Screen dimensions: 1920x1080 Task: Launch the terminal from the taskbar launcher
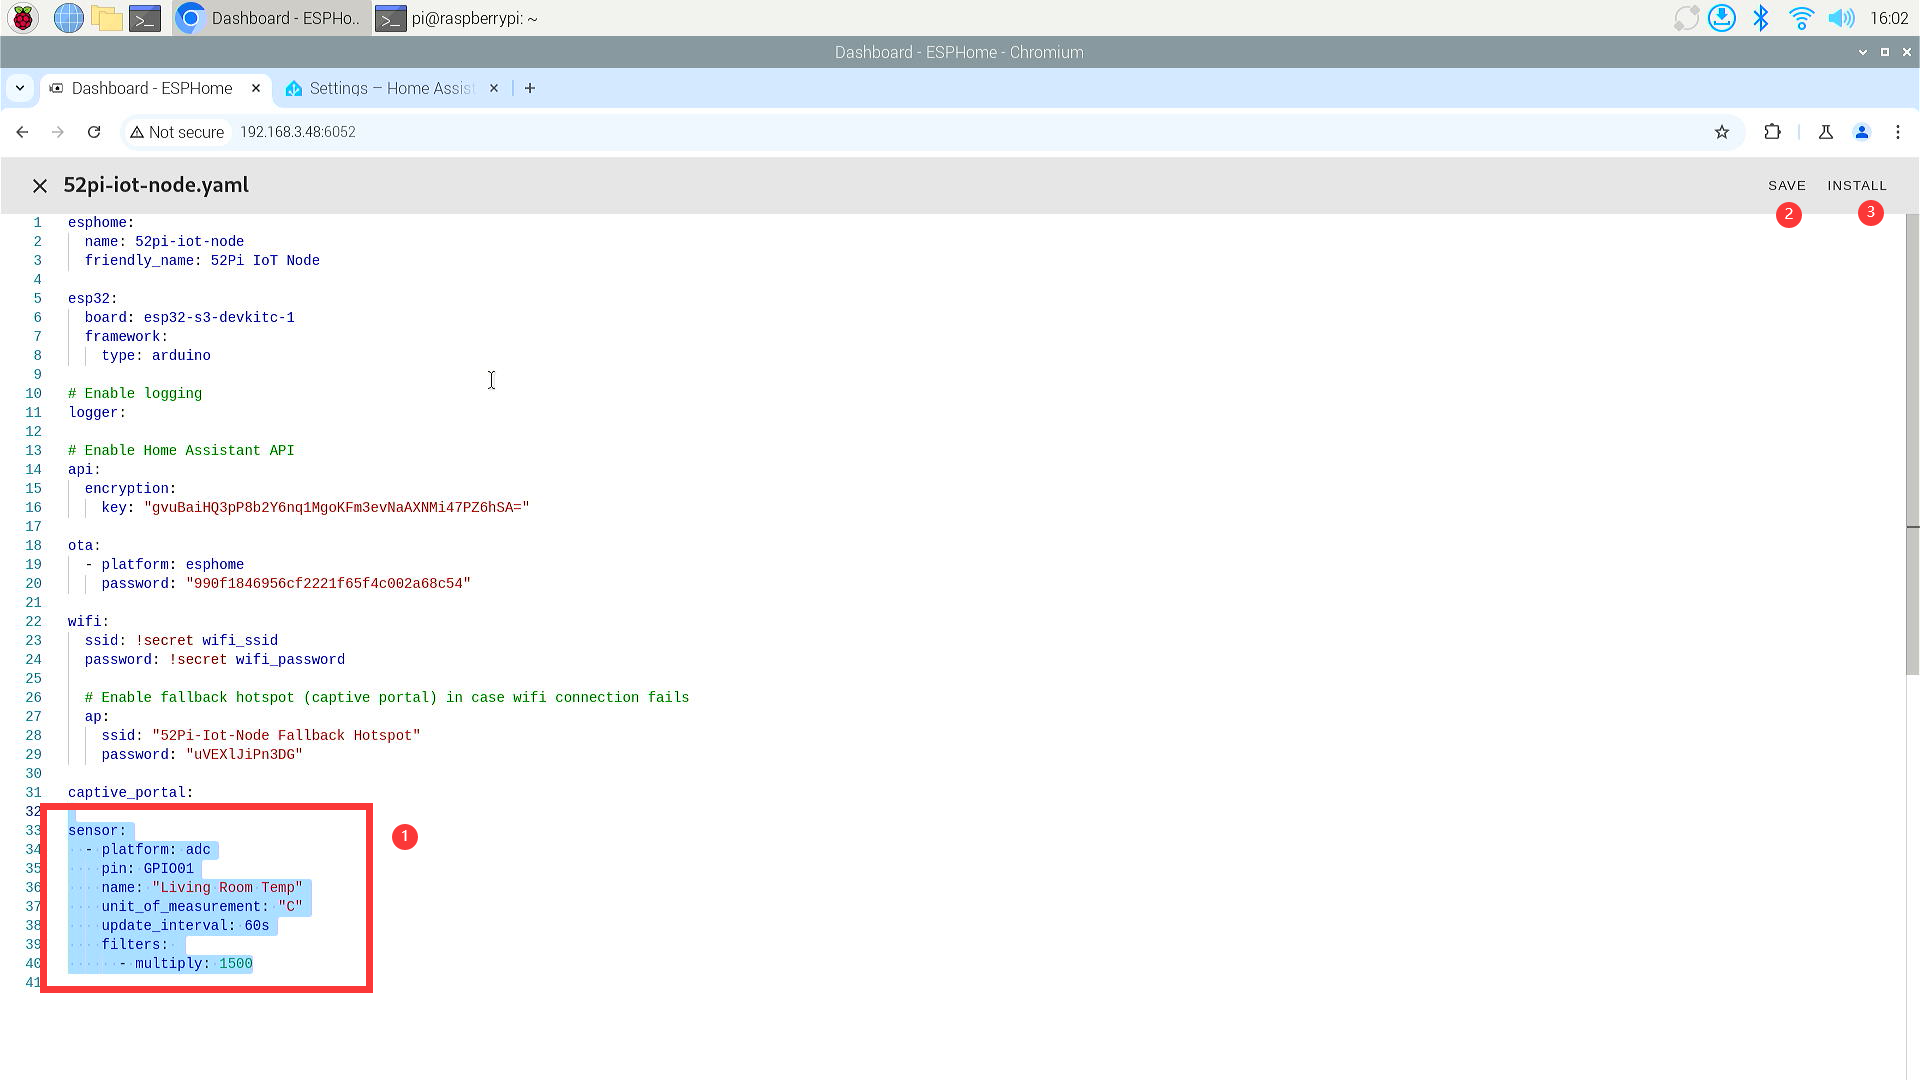coord(145,18)
